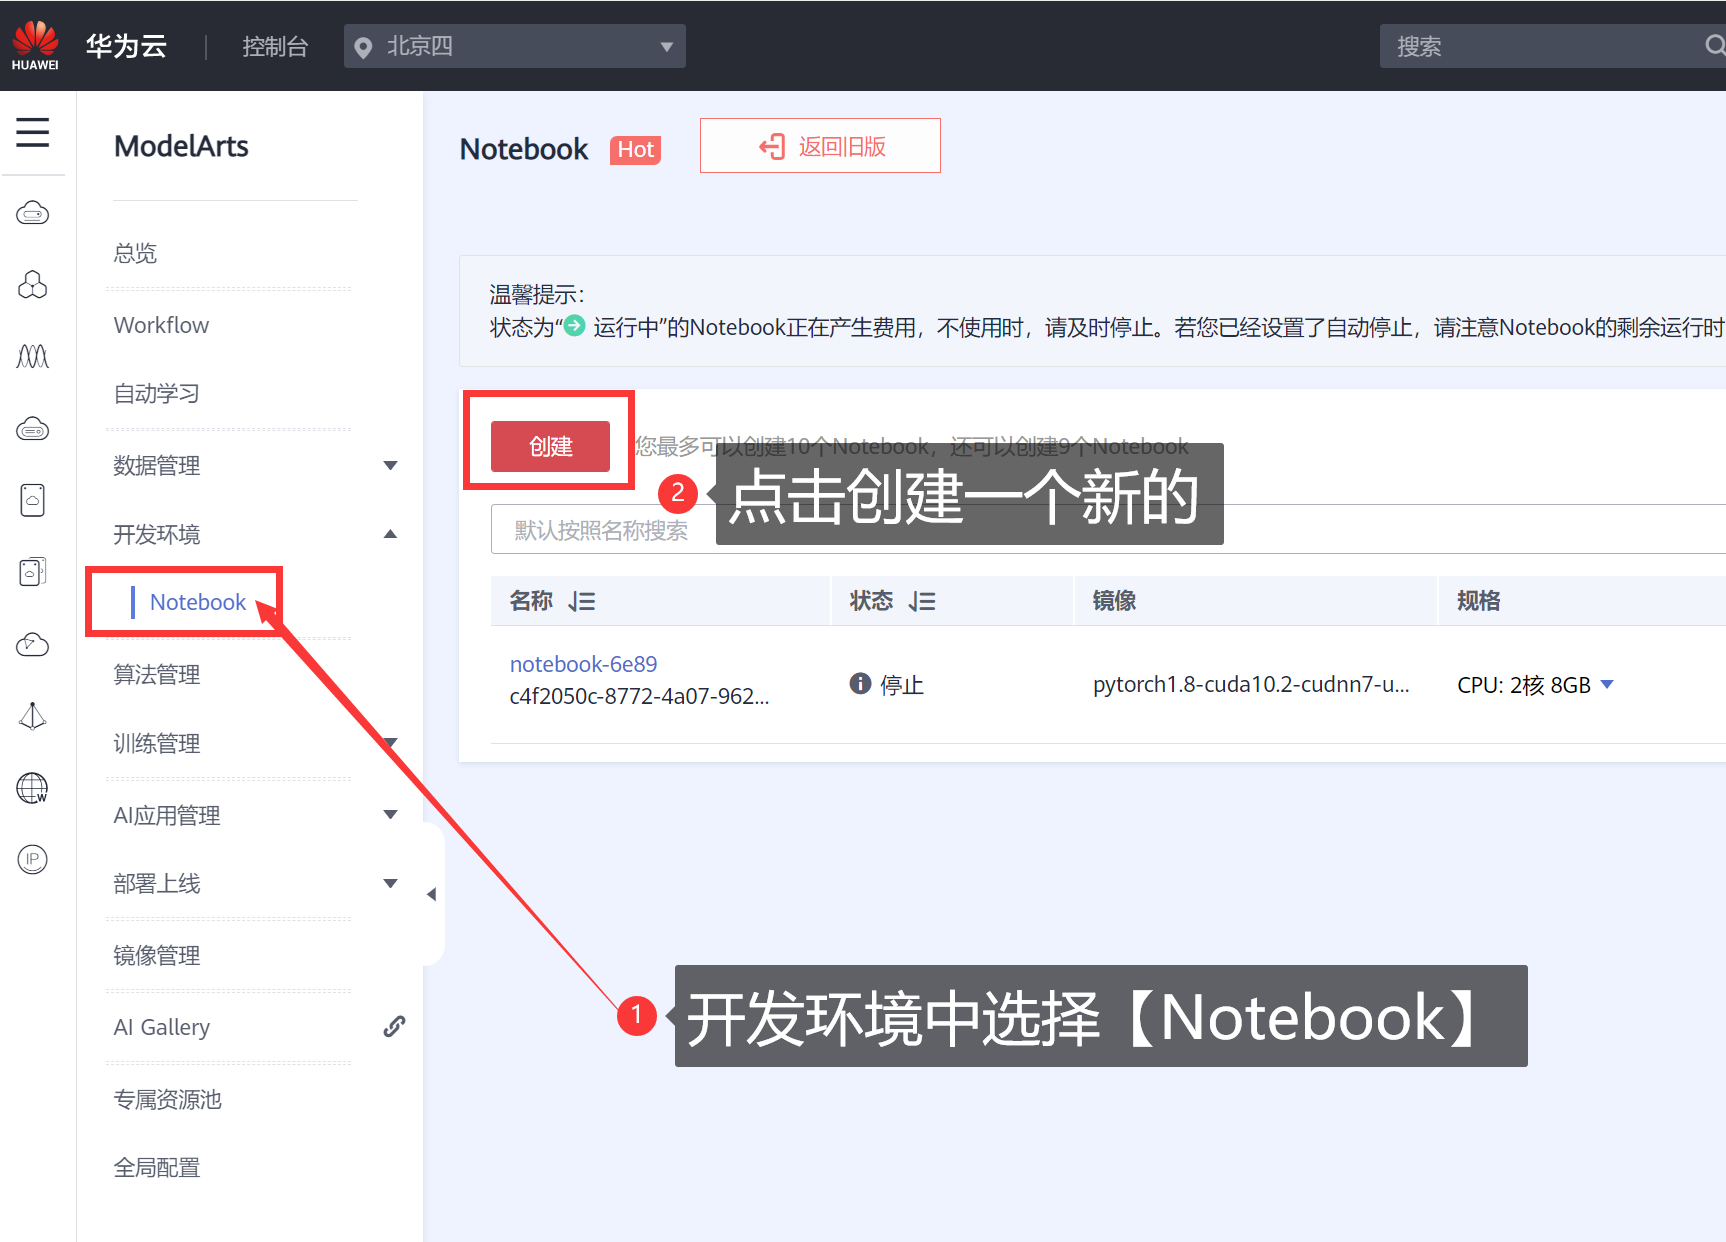Open 镜像管理 in the sidebar
1726x1242 pixels.
click(156, 955)
